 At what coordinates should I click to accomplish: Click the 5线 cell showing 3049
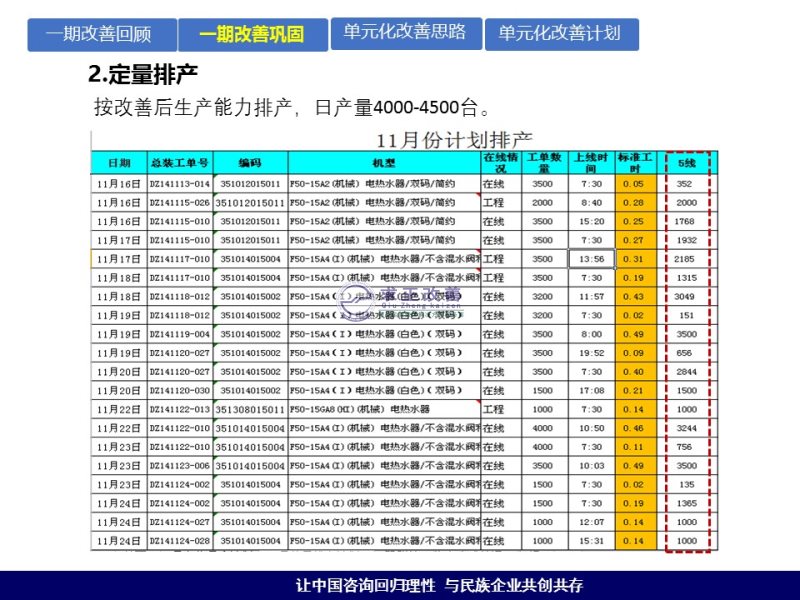pyautogui.click(x=685, y=297)
